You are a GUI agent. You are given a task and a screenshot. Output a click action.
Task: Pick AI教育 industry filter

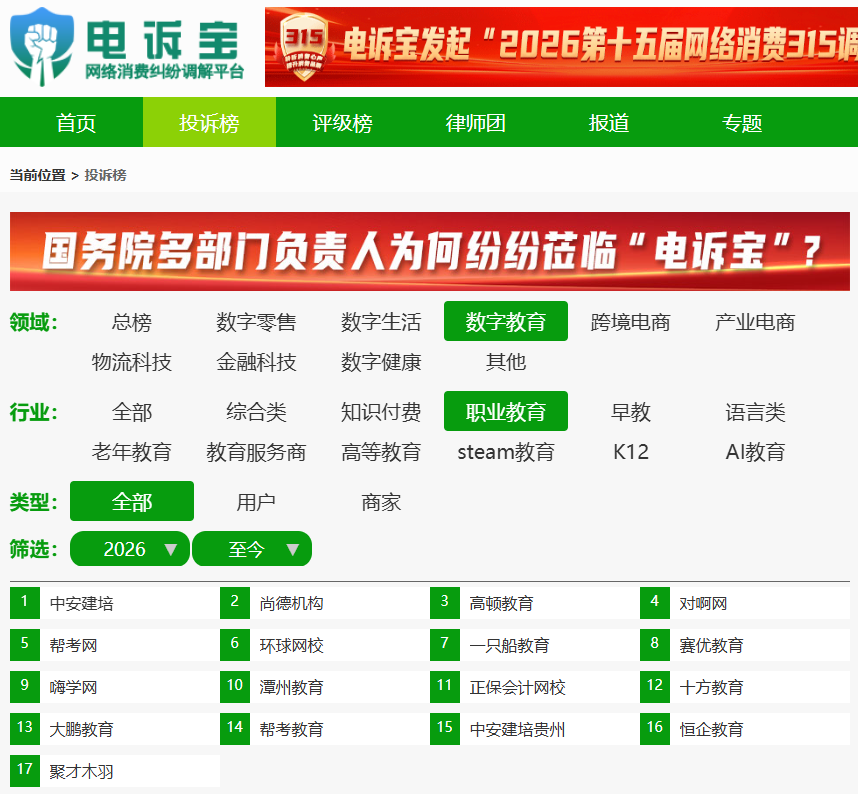click(755, 452)
